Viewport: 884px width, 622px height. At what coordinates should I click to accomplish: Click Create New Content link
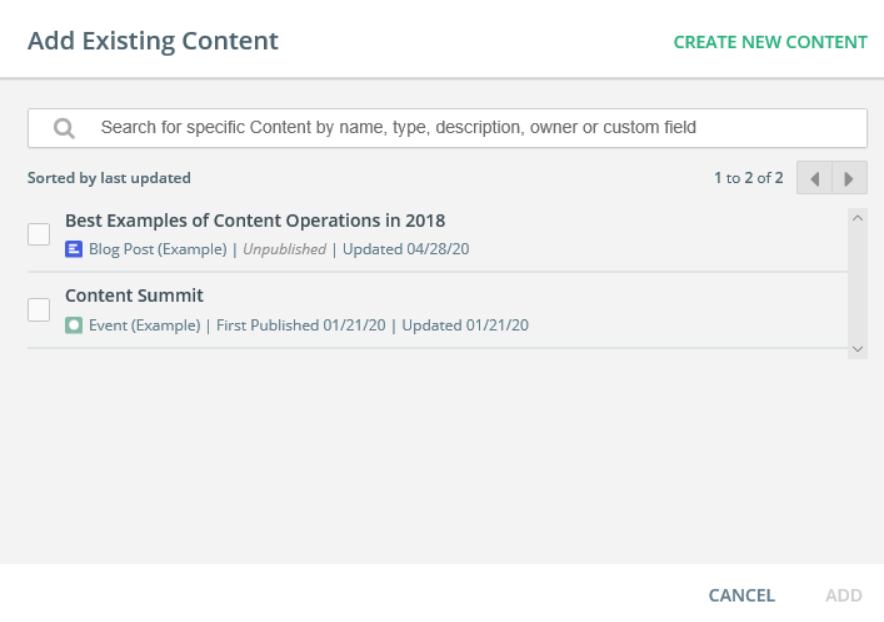tap(770, 42)
